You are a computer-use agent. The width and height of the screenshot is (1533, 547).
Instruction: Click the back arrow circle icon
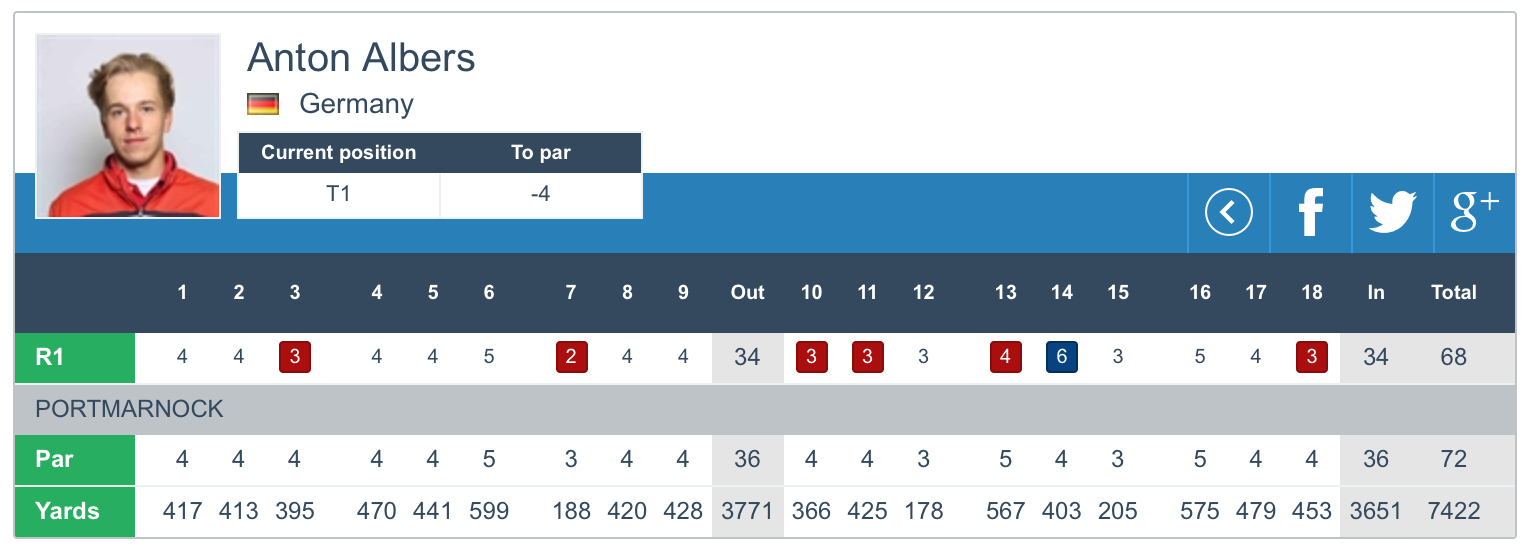coord(1228,213)
